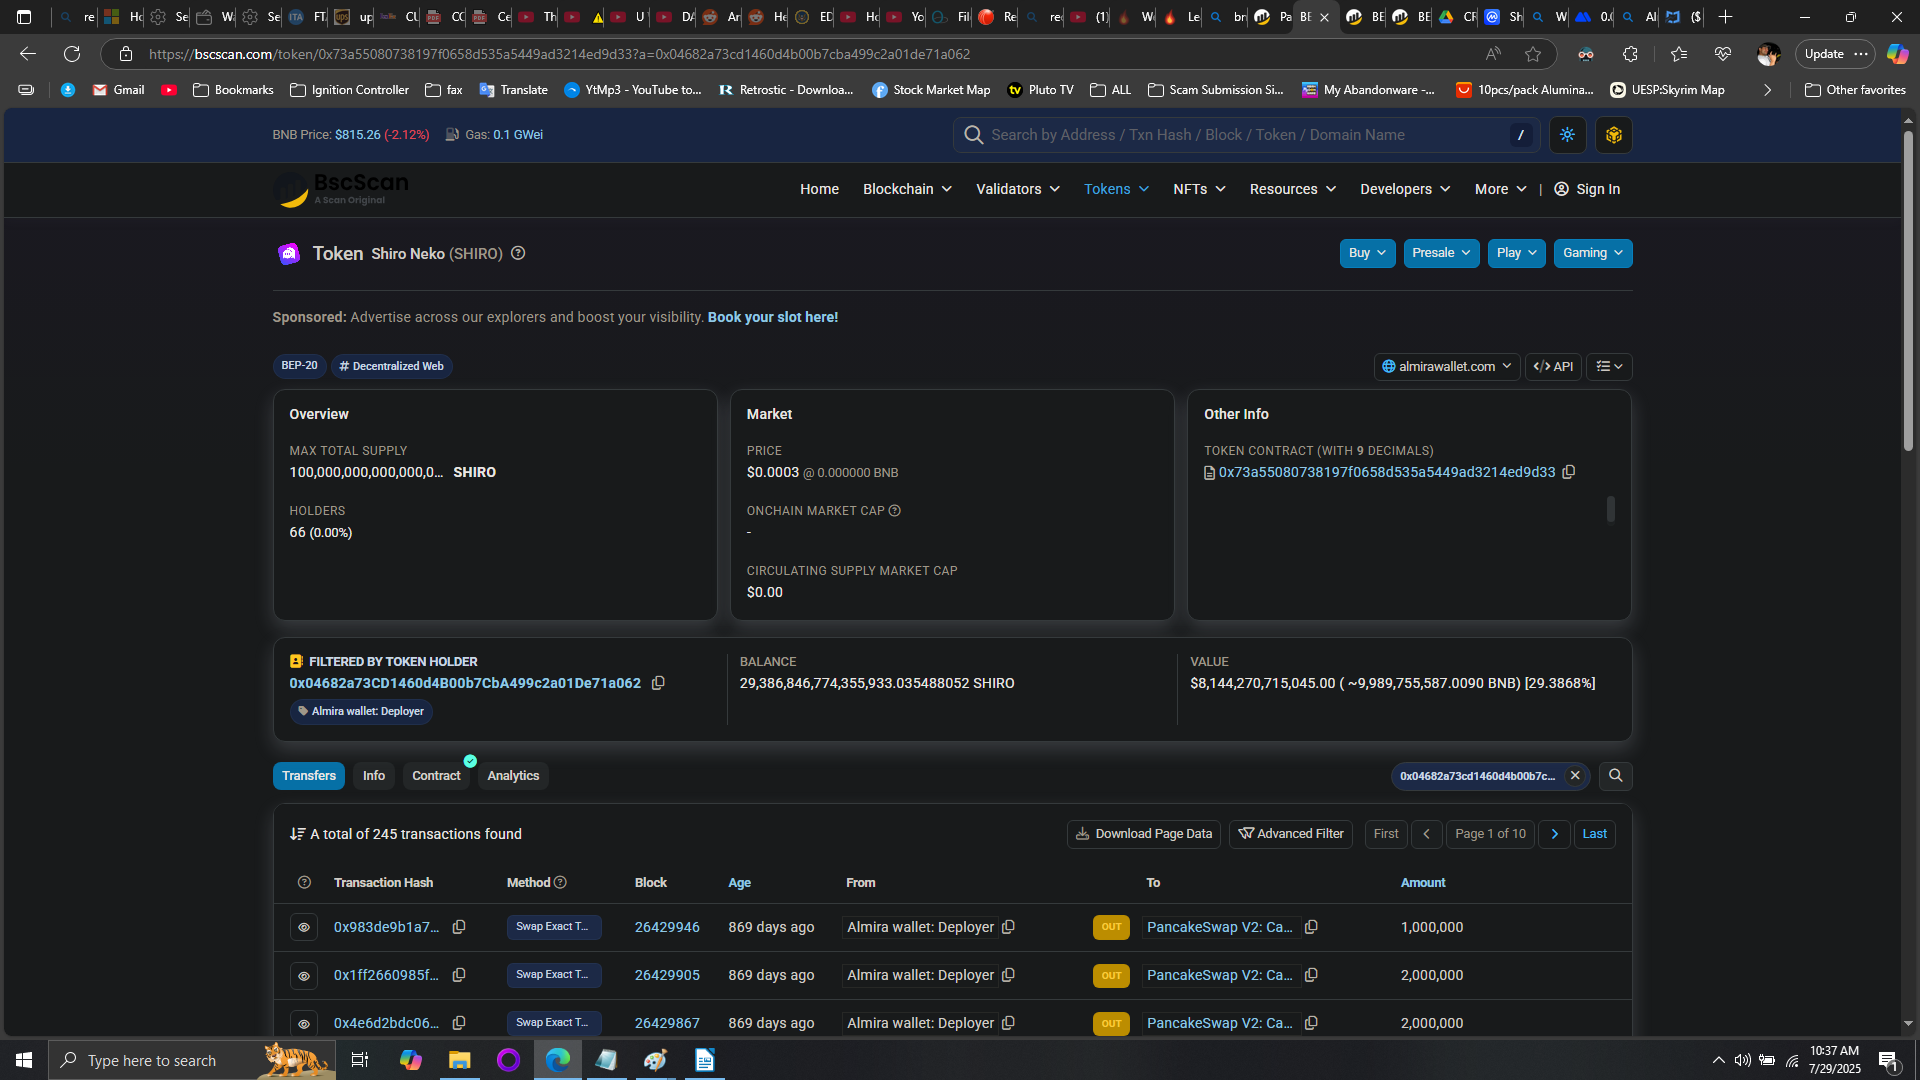
Task: Copy From address in block 26429946 row
Action: click(1008, 927)
